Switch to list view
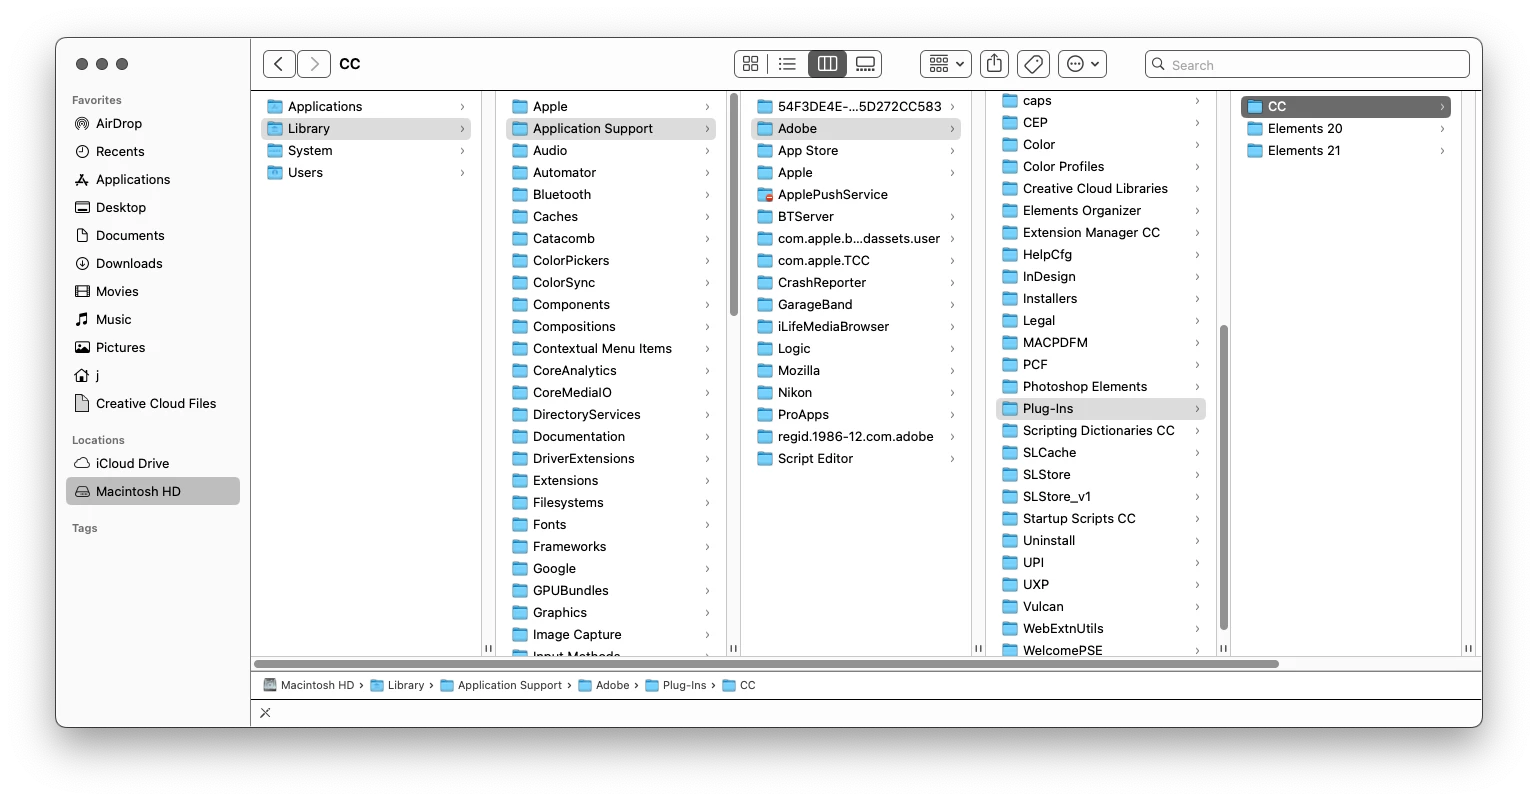This screenshot has width=1538, height=801. click(x=788, y=64)
